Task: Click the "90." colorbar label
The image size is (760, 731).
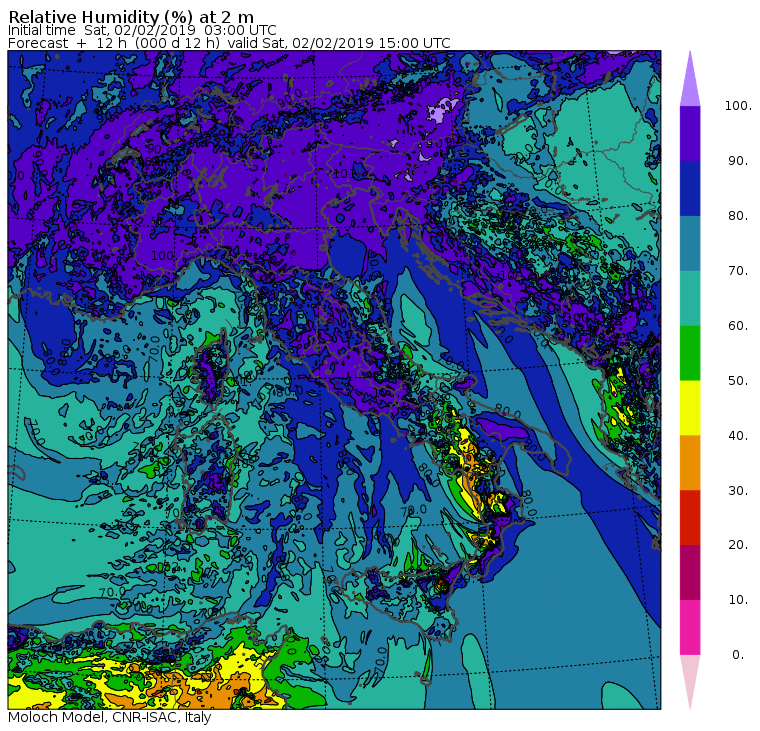Action: (x=738, y=161)
